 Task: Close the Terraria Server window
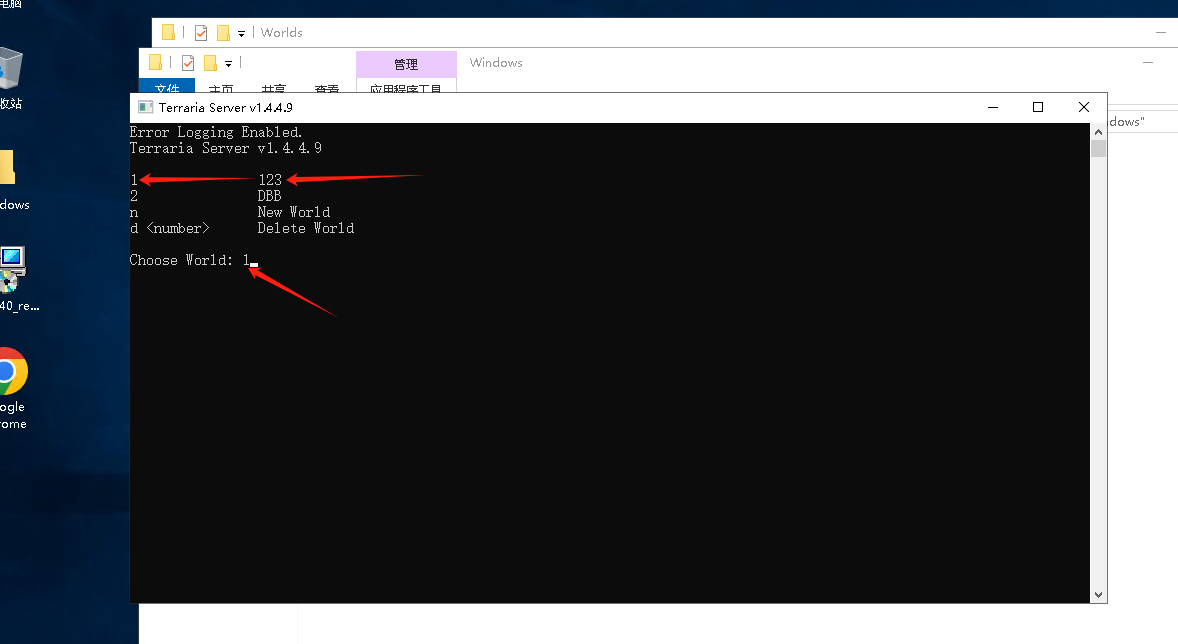click(x=1083, y=107)
